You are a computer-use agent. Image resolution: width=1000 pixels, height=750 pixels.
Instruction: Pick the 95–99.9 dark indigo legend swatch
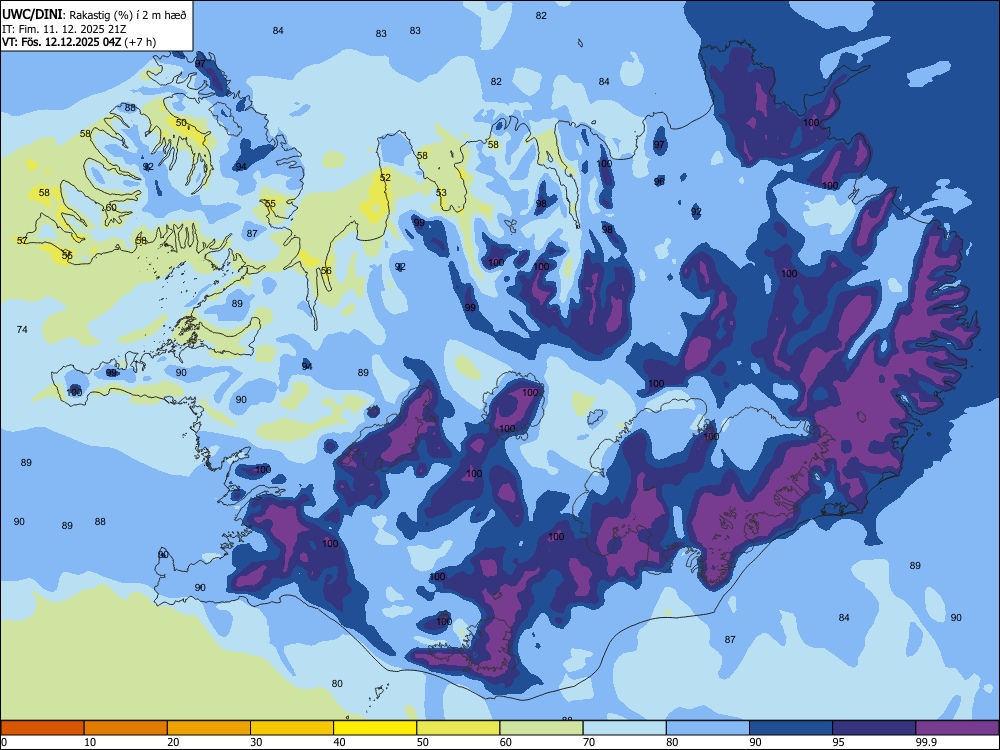[874, 728]
